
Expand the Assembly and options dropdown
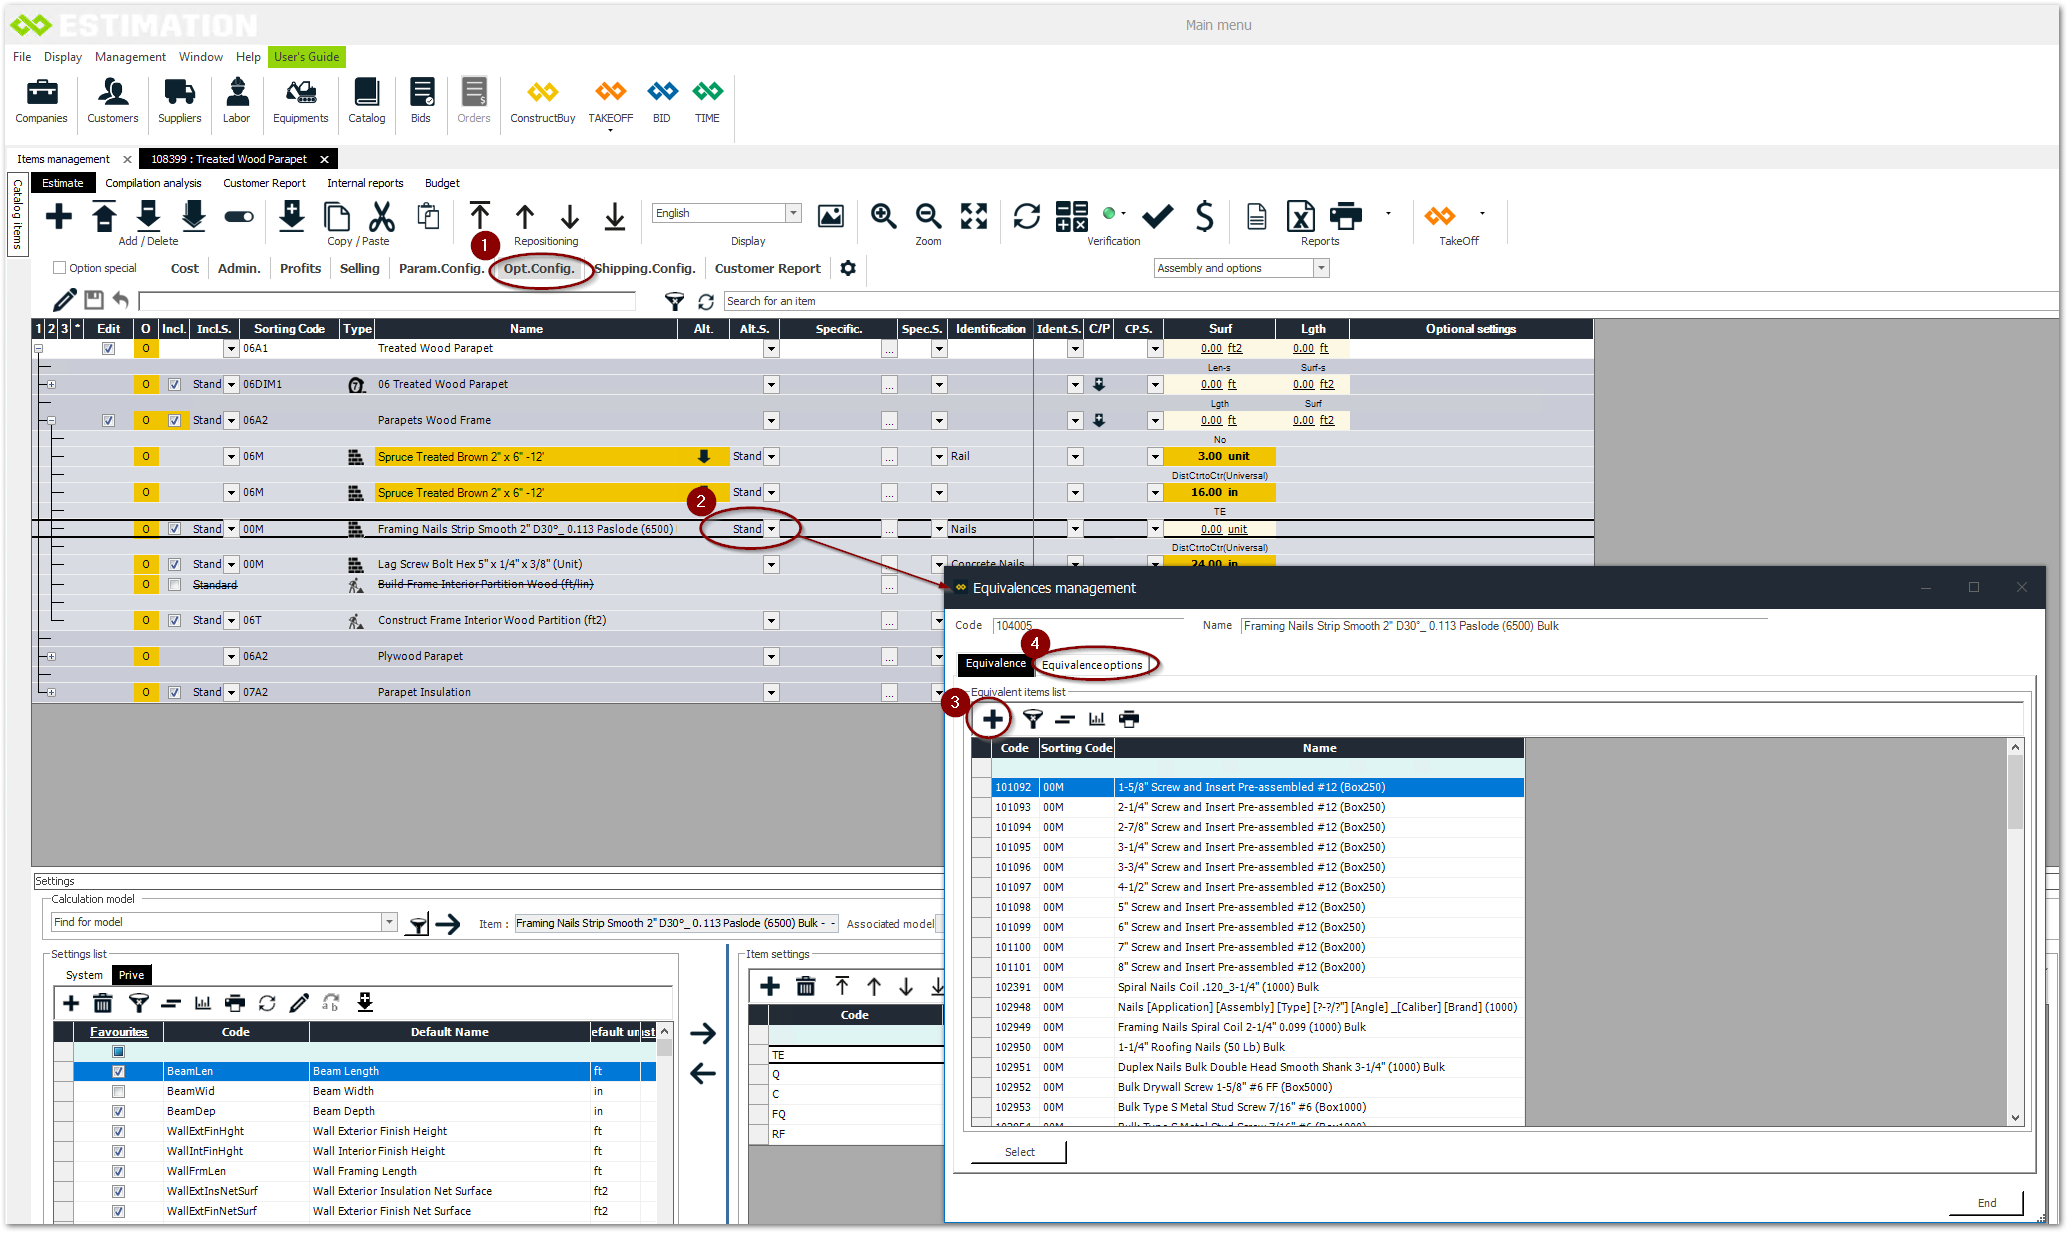pos(1321,268)
